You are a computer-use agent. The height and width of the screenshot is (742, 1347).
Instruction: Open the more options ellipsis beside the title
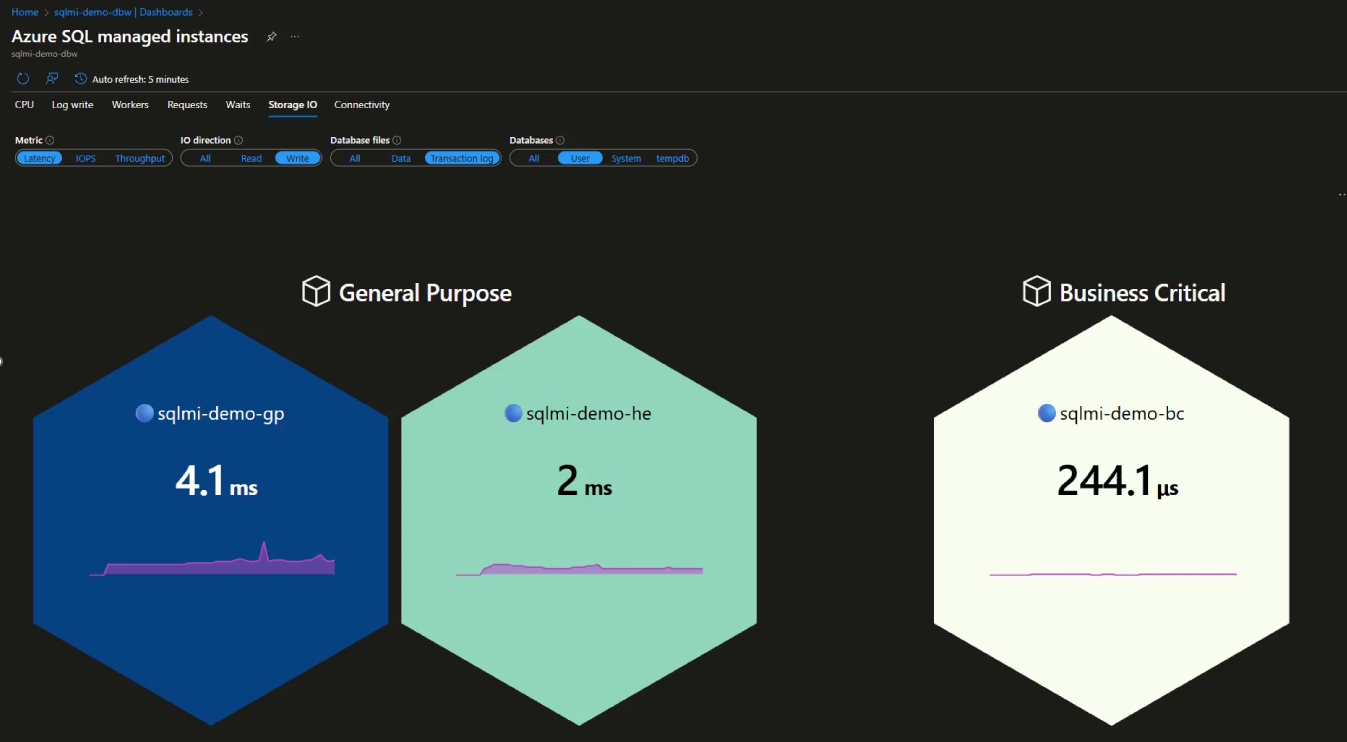coord(295,37)
